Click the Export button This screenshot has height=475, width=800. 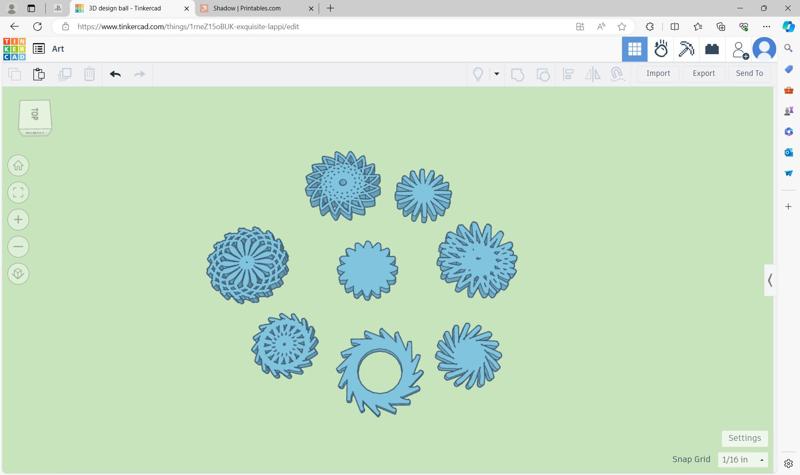coord(704,73)
